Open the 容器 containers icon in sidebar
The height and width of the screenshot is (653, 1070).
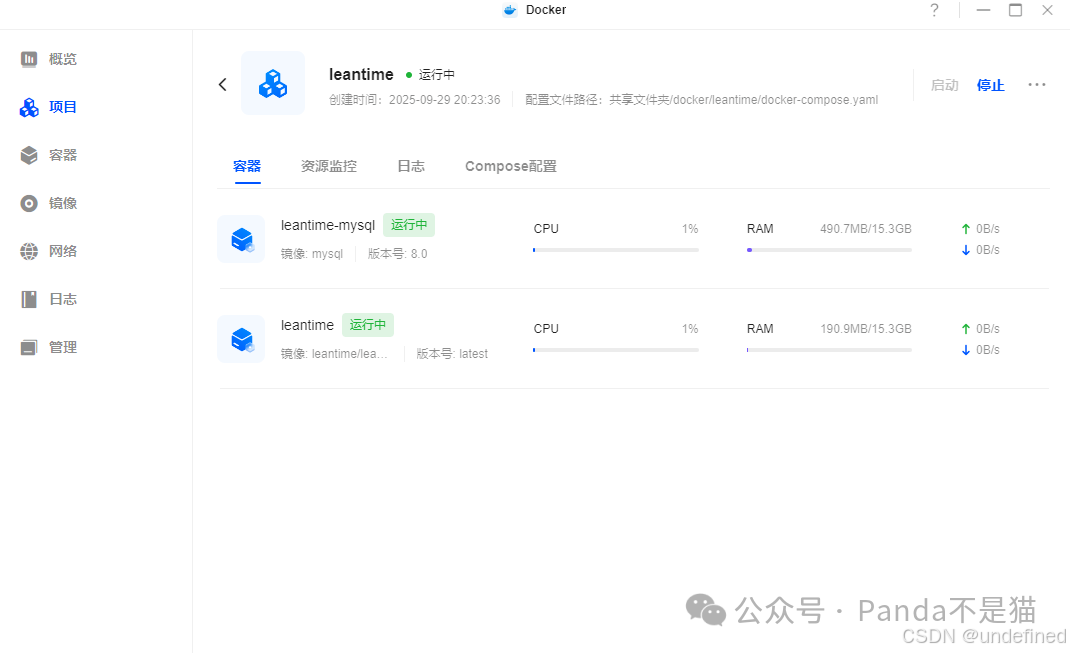(29, 156)
